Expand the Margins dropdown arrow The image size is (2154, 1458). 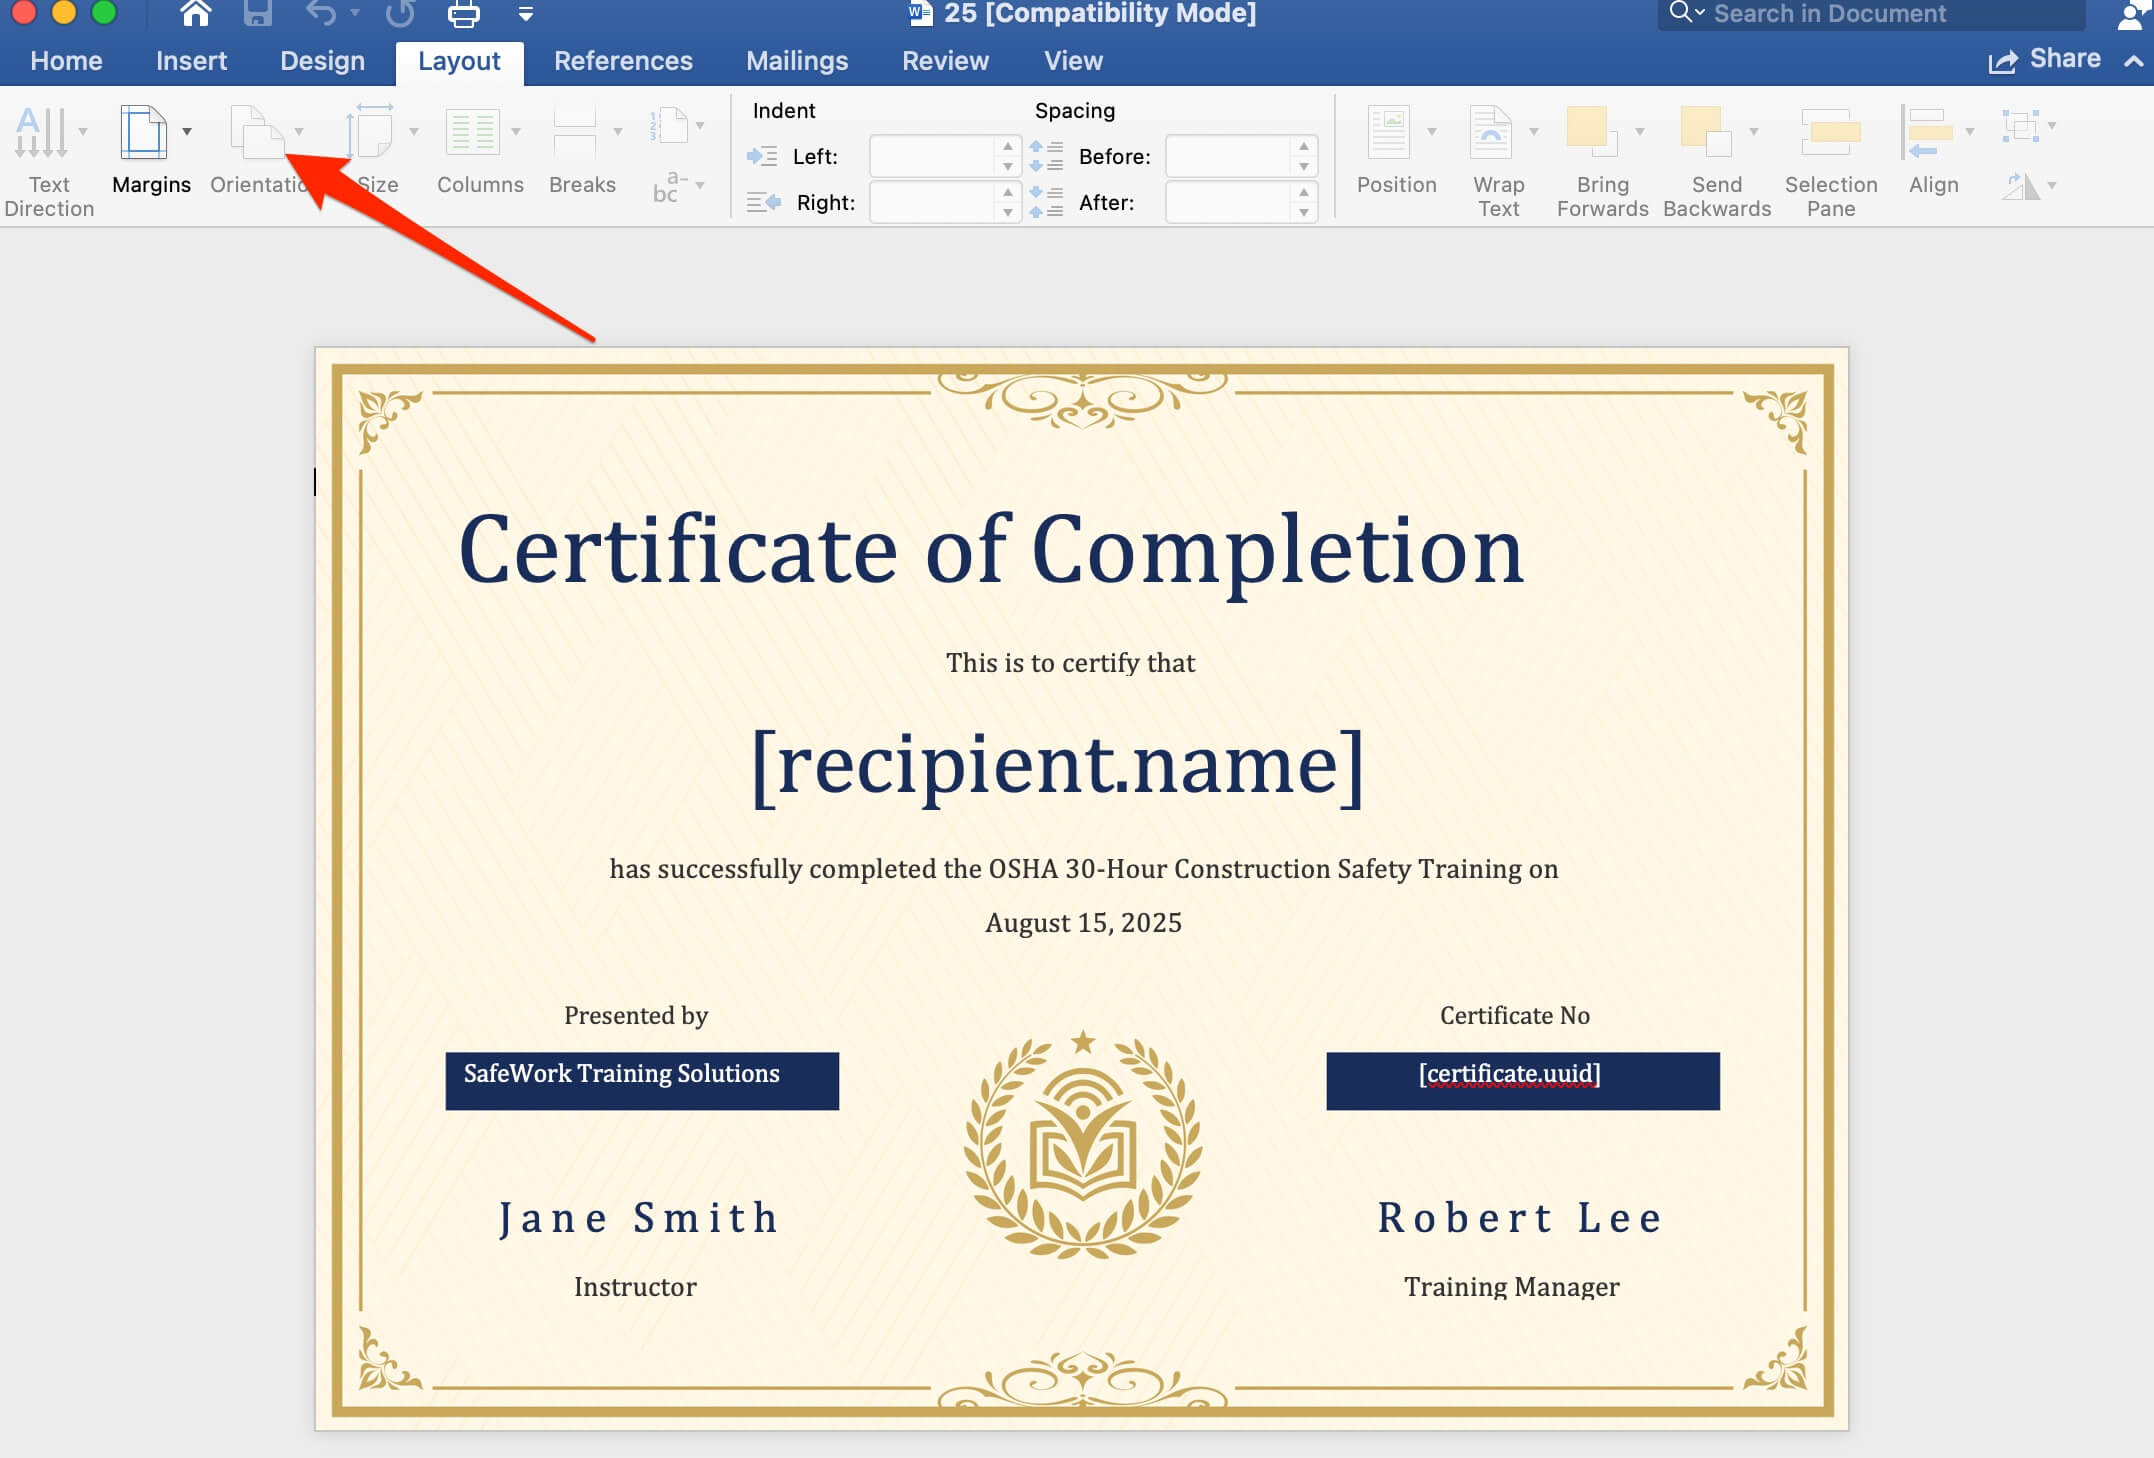pyautogui.click(x=187, y=132)
